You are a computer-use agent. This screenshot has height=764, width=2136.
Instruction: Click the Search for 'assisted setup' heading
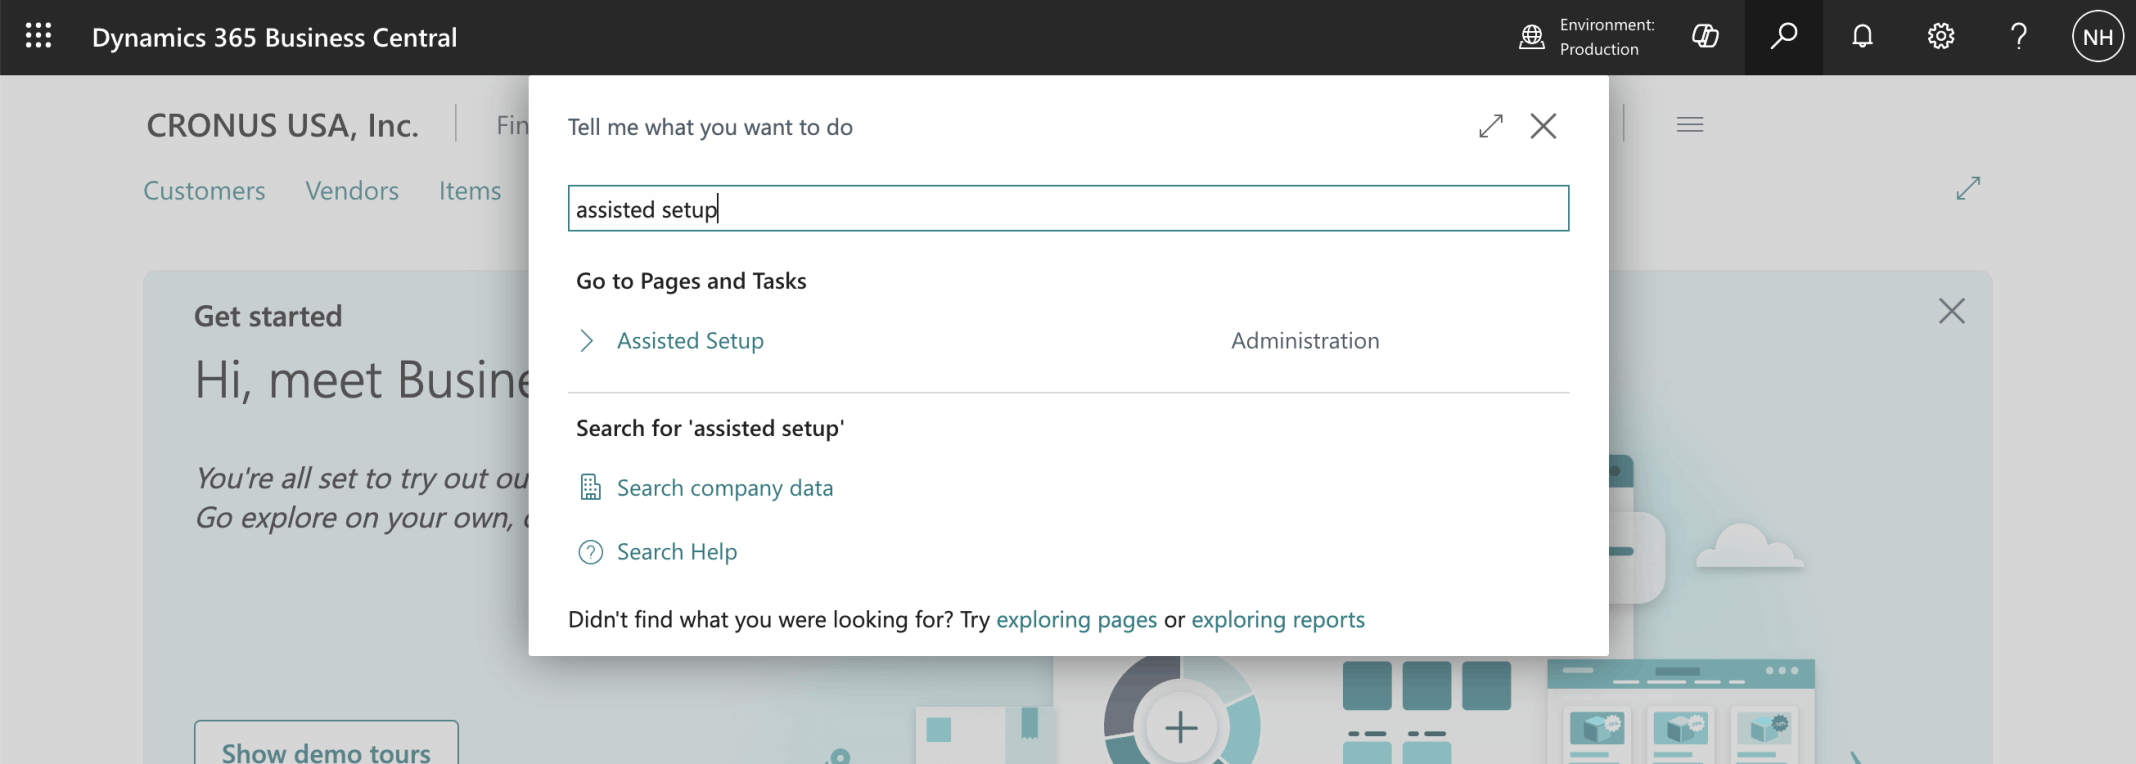click(x=710, y=428)
